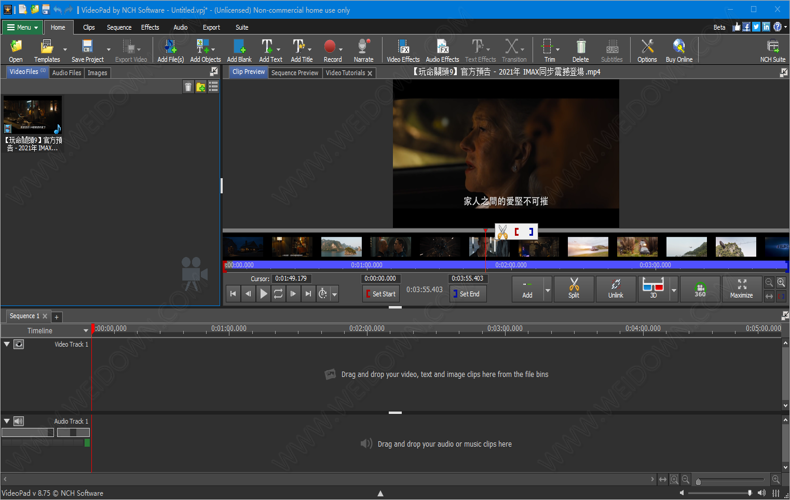Adjust the Audio Track 1 volume slider
The image size is (790, 500).
tap(28, 432)
